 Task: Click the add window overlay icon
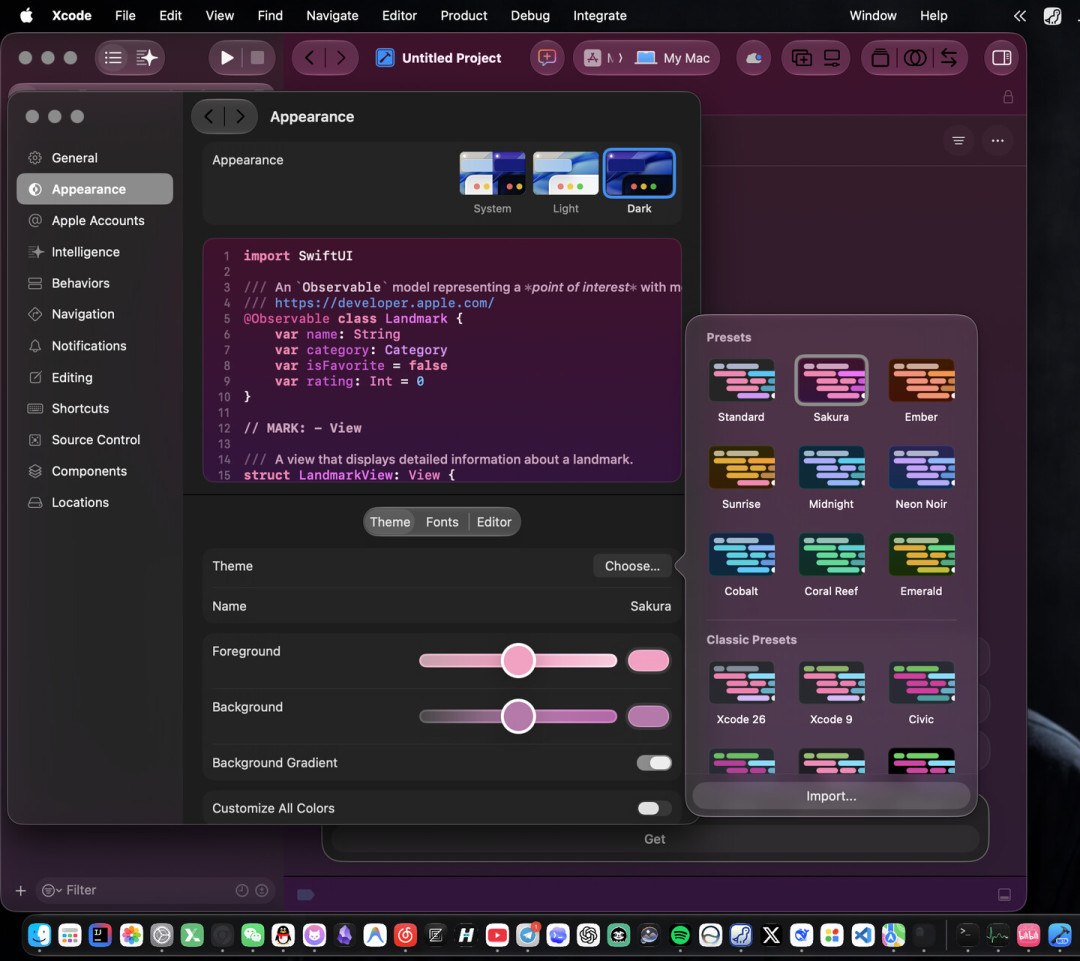(x=801, y=58)
